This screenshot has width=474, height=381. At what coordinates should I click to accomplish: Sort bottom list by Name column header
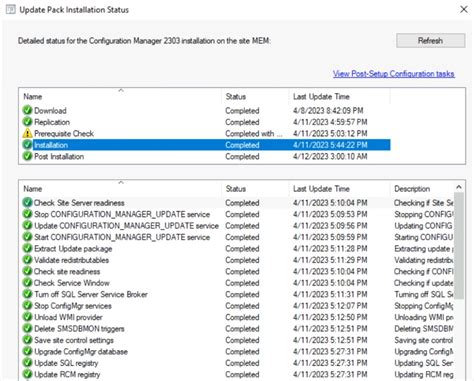[x=120, y=189]
